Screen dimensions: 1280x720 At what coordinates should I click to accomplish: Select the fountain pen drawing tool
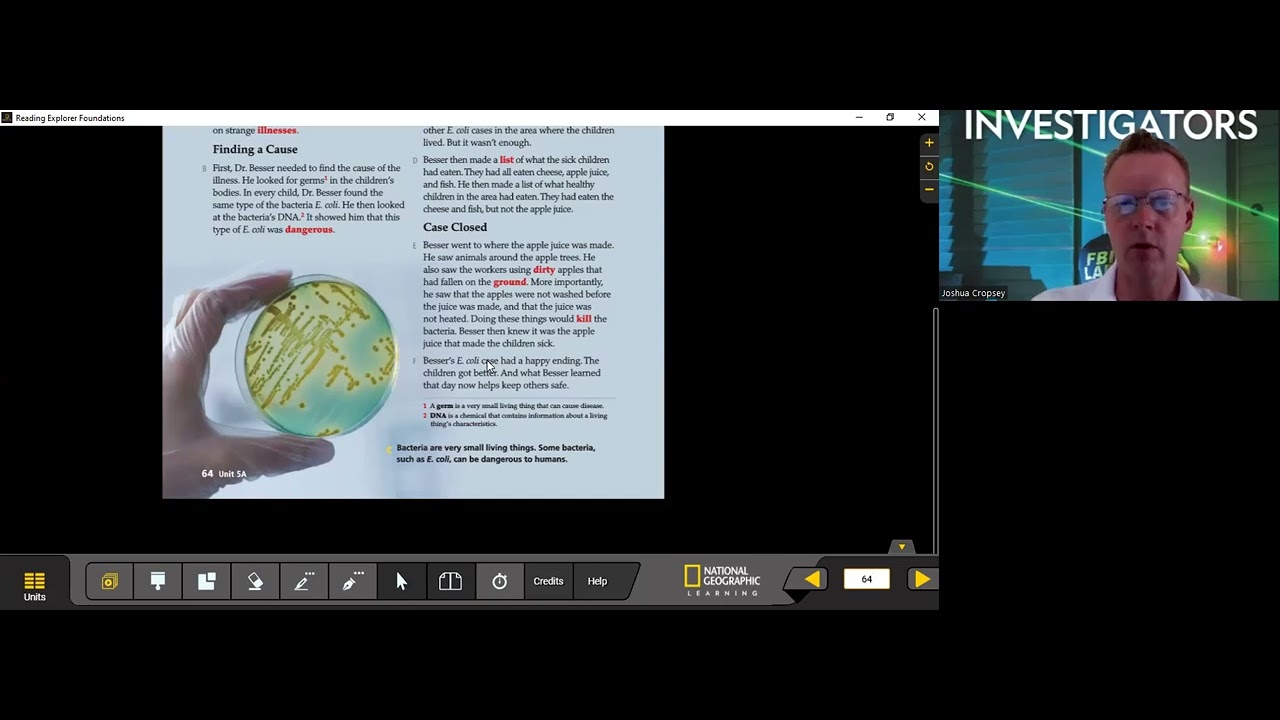coord(353,581)
